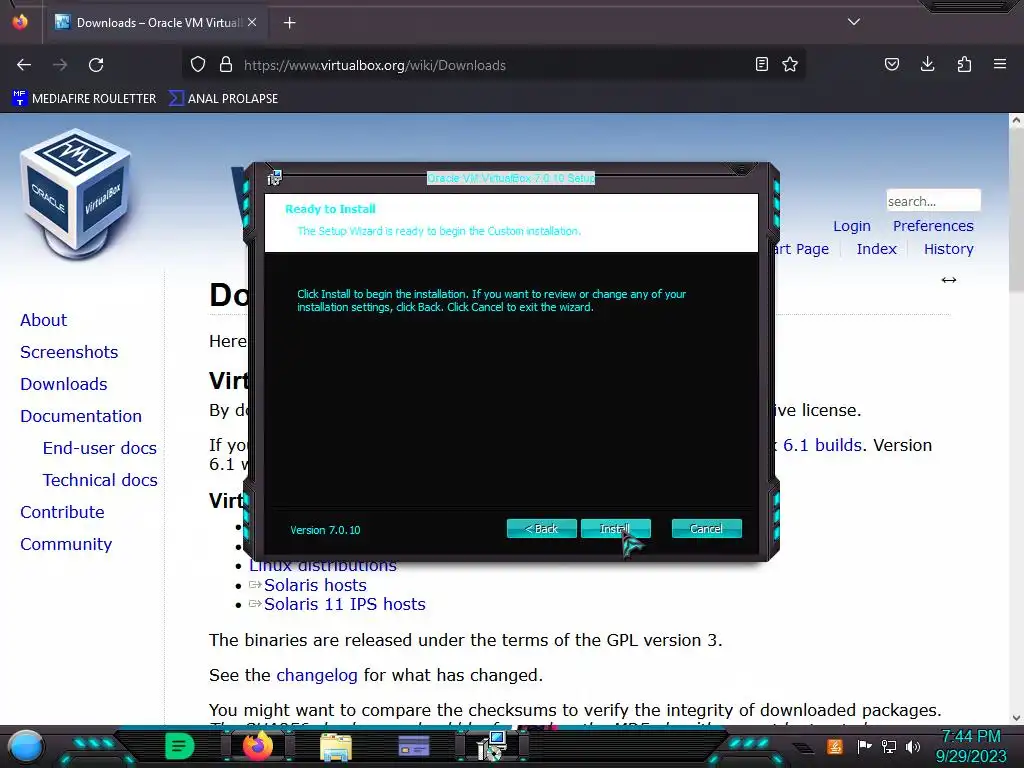Open the extensions puzzle icon
The image size is (1024, 768).
tap(964, 64)
